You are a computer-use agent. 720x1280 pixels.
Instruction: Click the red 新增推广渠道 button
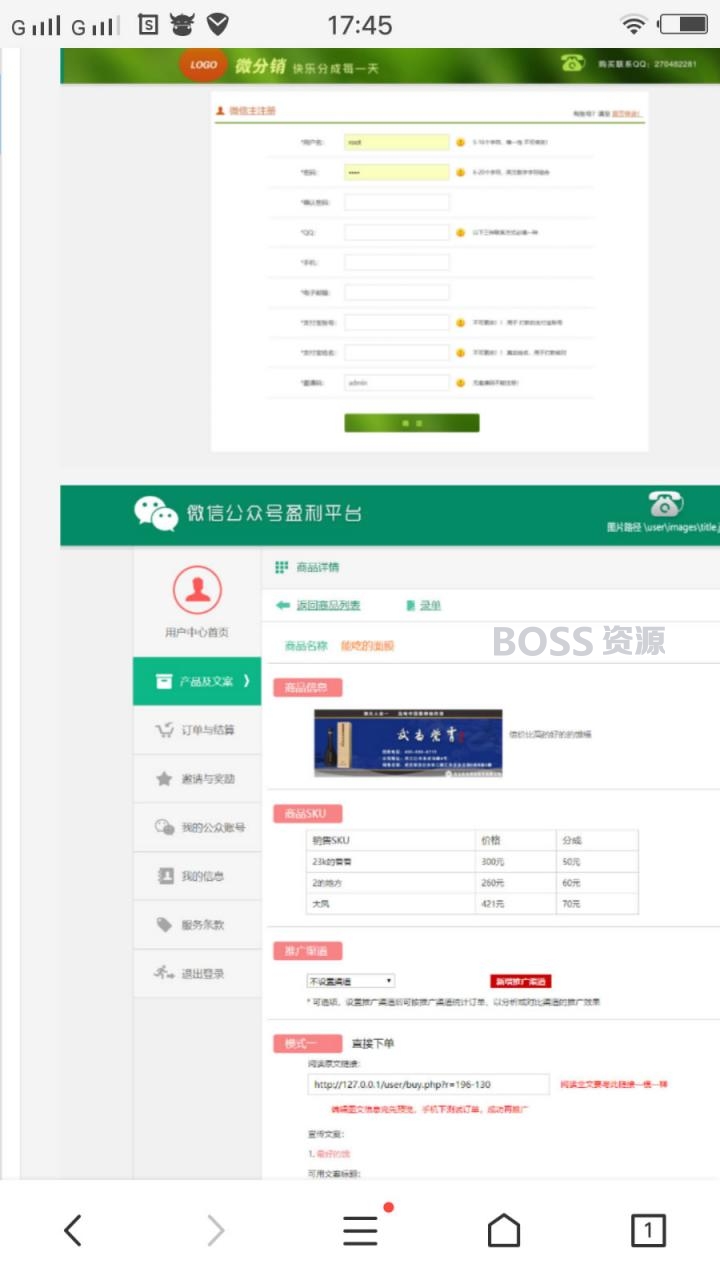(x=521, y=981)
